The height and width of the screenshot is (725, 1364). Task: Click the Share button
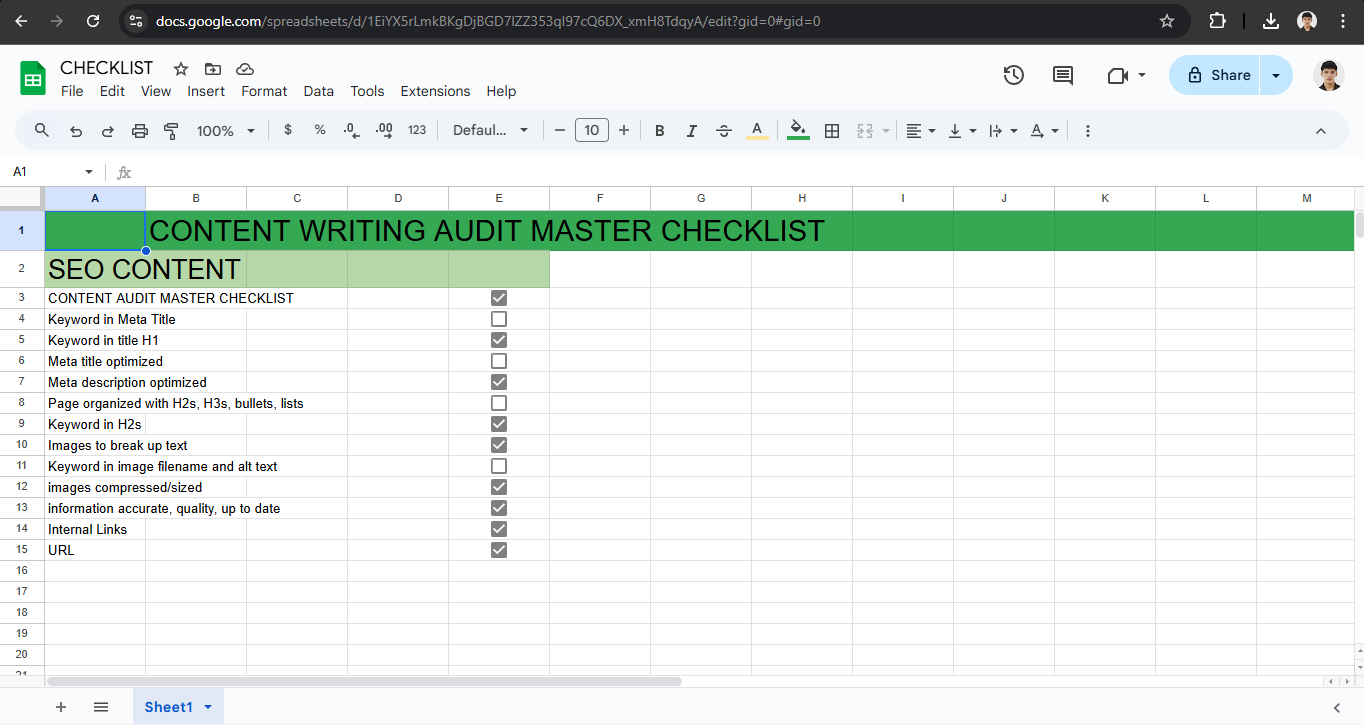pyautogui.click(x=1216, y=75)
